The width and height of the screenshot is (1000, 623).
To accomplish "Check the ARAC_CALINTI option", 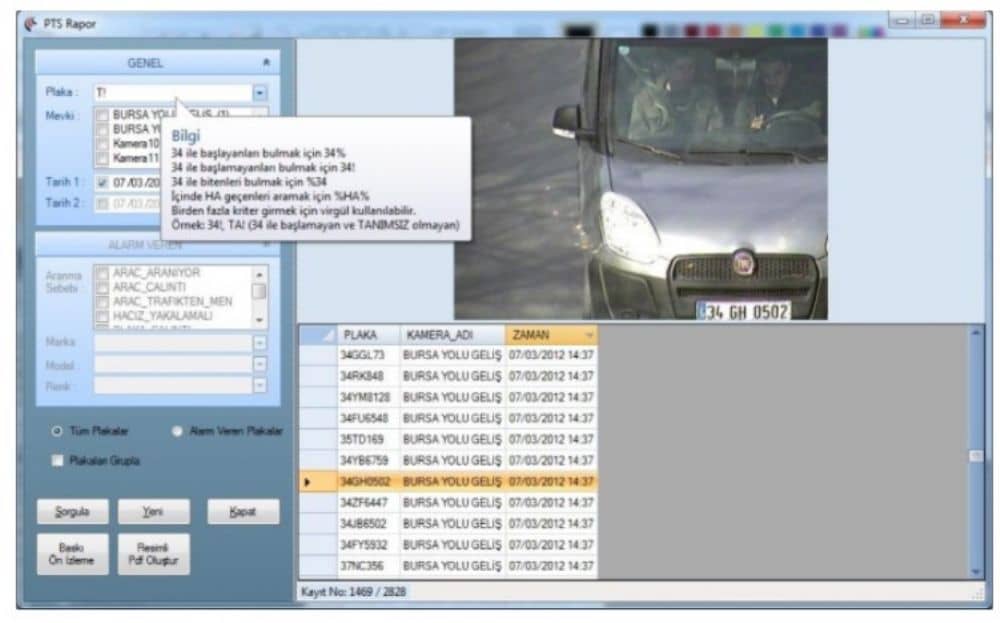I will [102, 288].
